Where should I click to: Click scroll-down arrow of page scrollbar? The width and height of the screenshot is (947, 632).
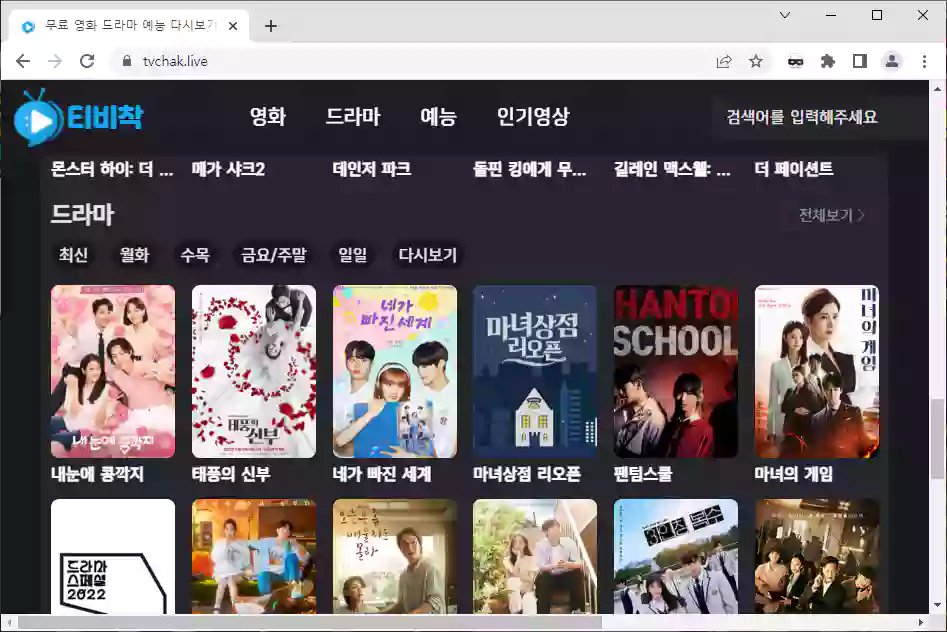pyautogui.click(x=937, y=605)
